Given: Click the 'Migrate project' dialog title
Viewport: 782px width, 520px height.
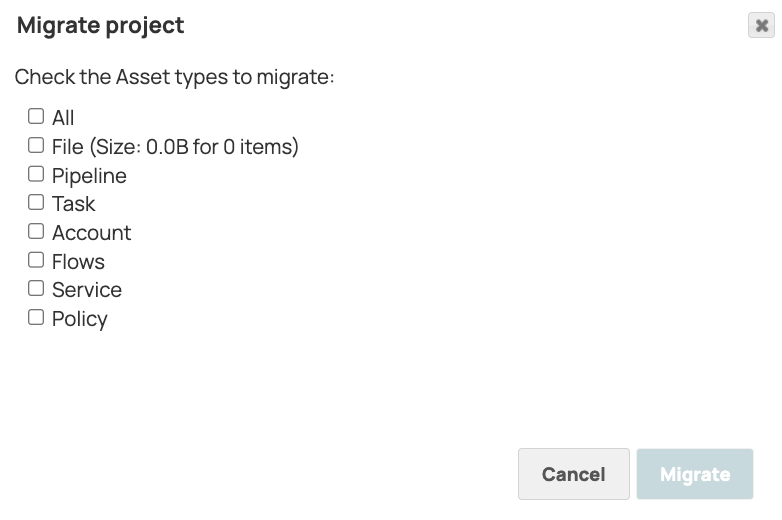Looking at the screenshot, I should 101,26.
